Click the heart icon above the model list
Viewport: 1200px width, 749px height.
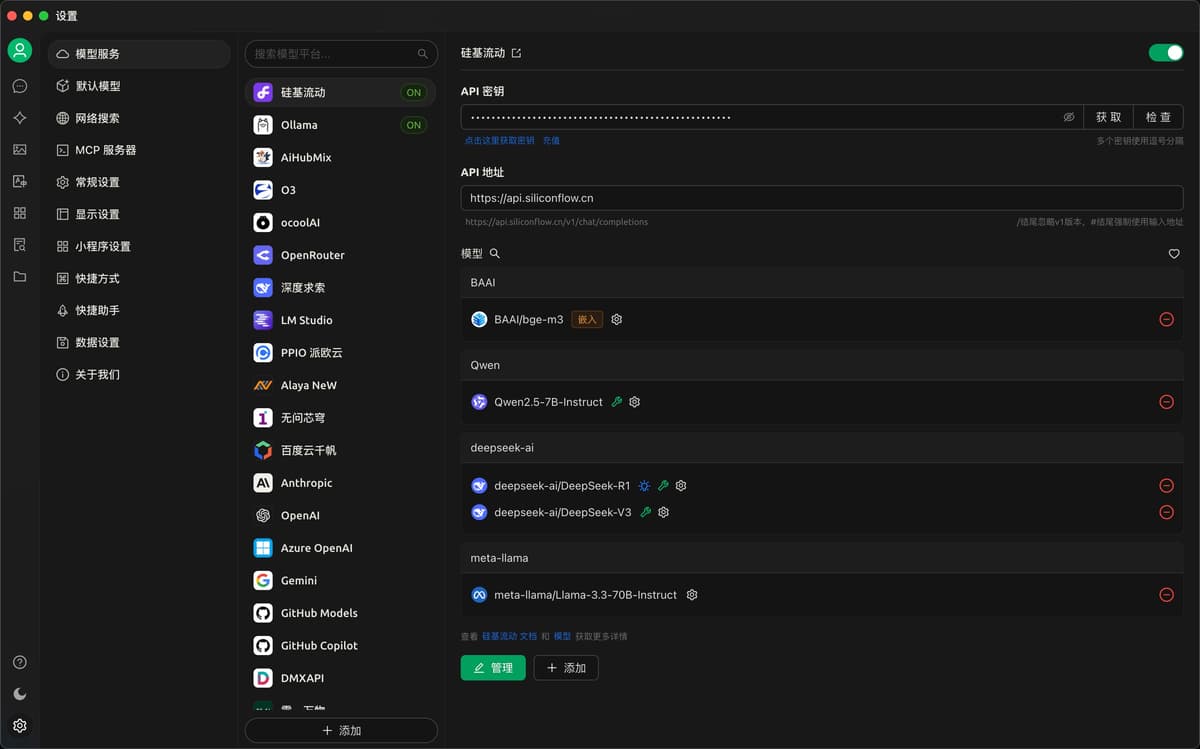pos(1174,254)
